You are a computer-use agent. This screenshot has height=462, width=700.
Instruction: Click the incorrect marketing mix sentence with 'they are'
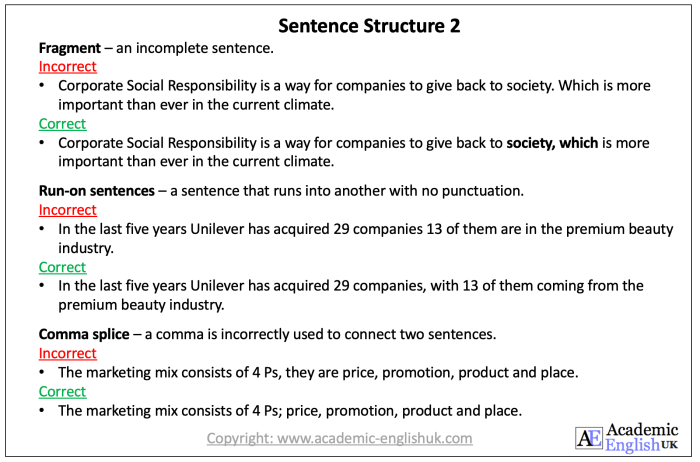[318, 372]
